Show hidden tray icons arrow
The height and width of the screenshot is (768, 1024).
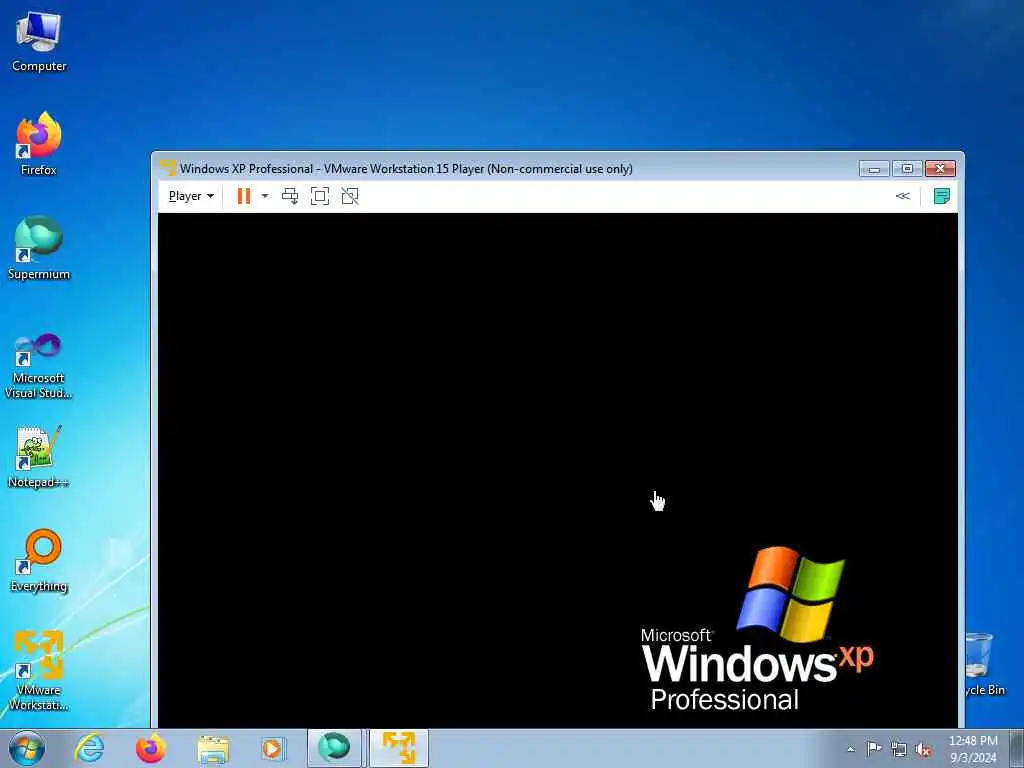(x=851, y=749)
